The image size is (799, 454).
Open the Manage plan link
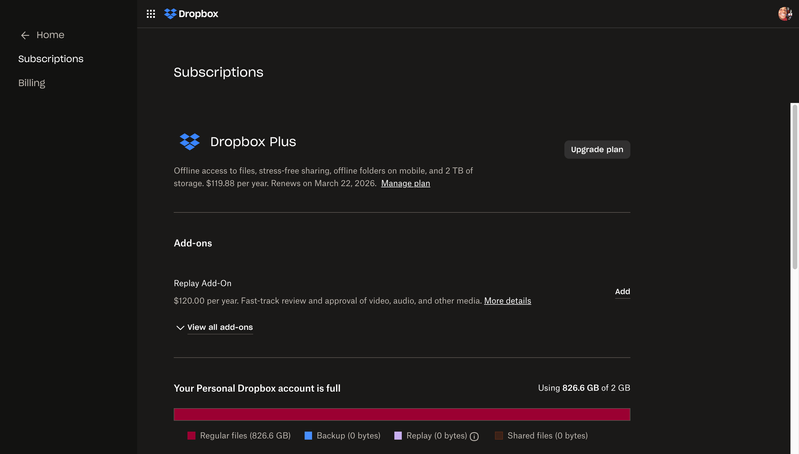click(x=405, y=184)
